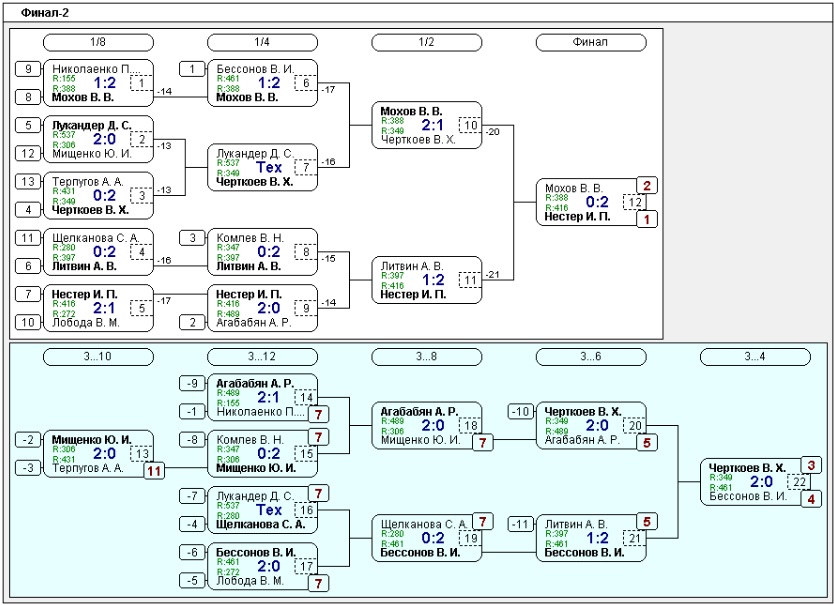Image resolution: width=834 pixels, height=605 pixels.
Task: Select the "1/4" round header
Action: point(262,43)
